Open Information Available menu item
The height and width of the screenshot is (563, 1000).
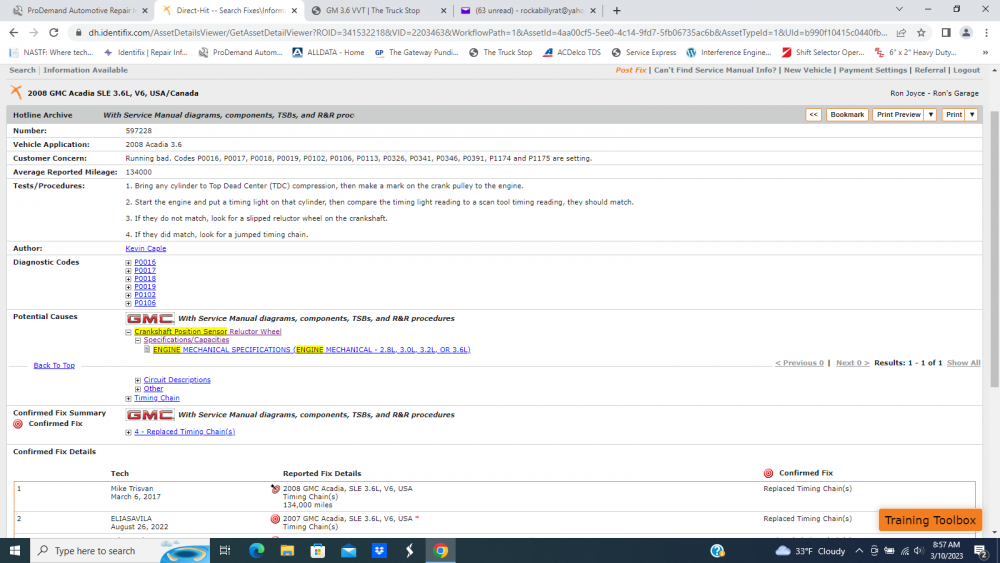[85, 70]
